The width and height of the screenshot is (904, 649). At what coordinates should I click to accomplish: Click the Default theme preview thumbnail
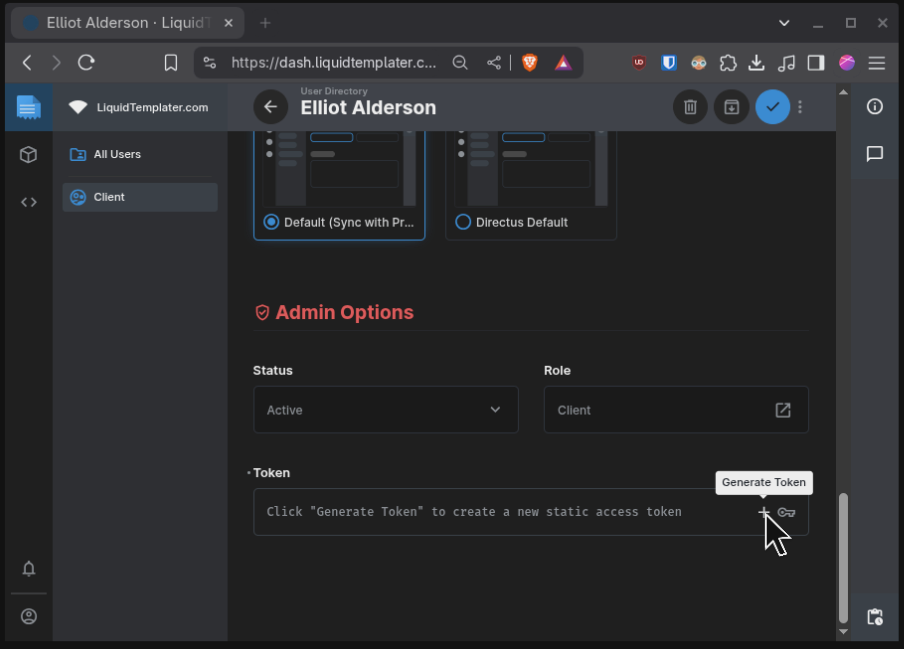(339, 169)
